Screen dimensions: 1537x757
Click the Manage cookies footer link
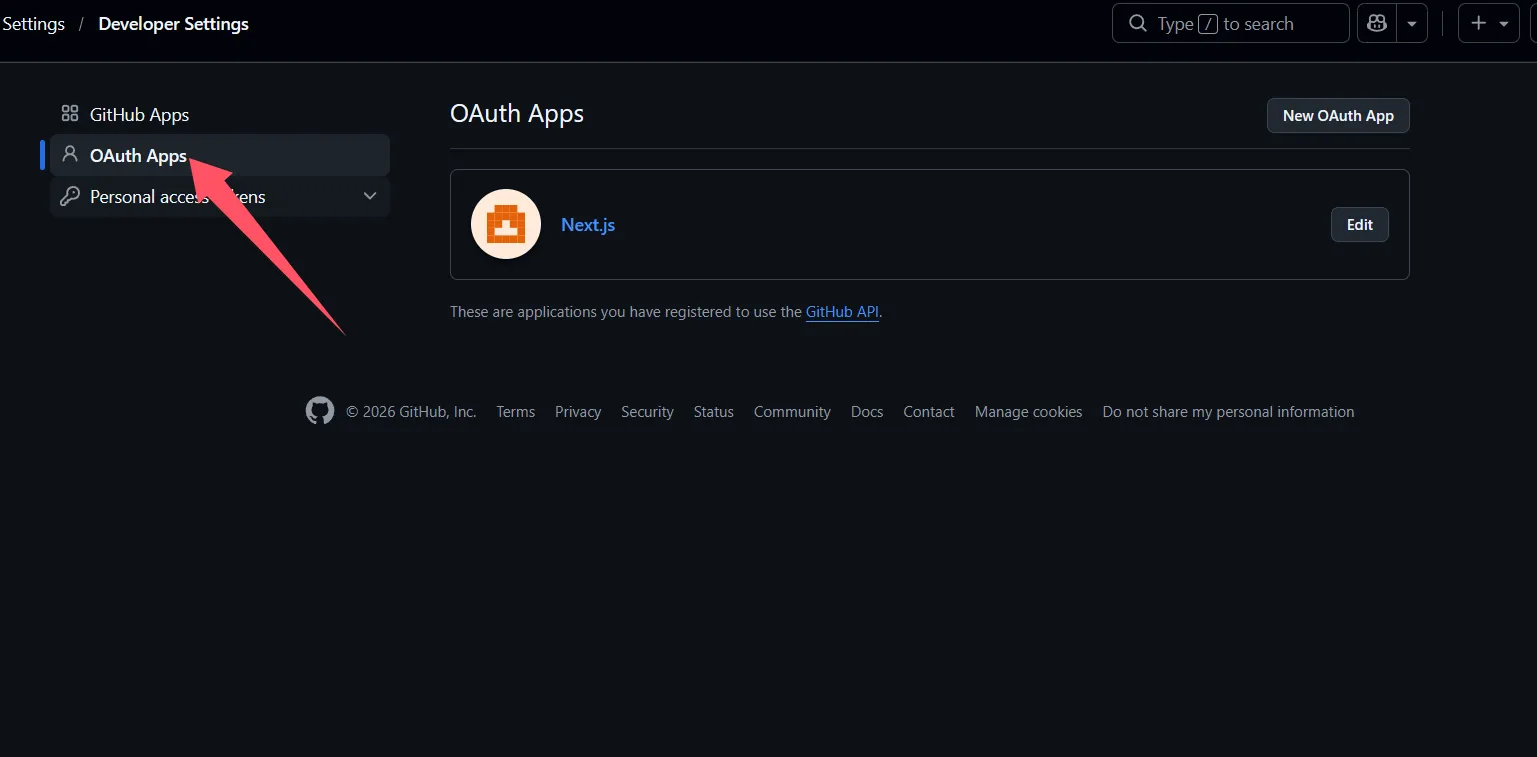tap(1029, 412)
